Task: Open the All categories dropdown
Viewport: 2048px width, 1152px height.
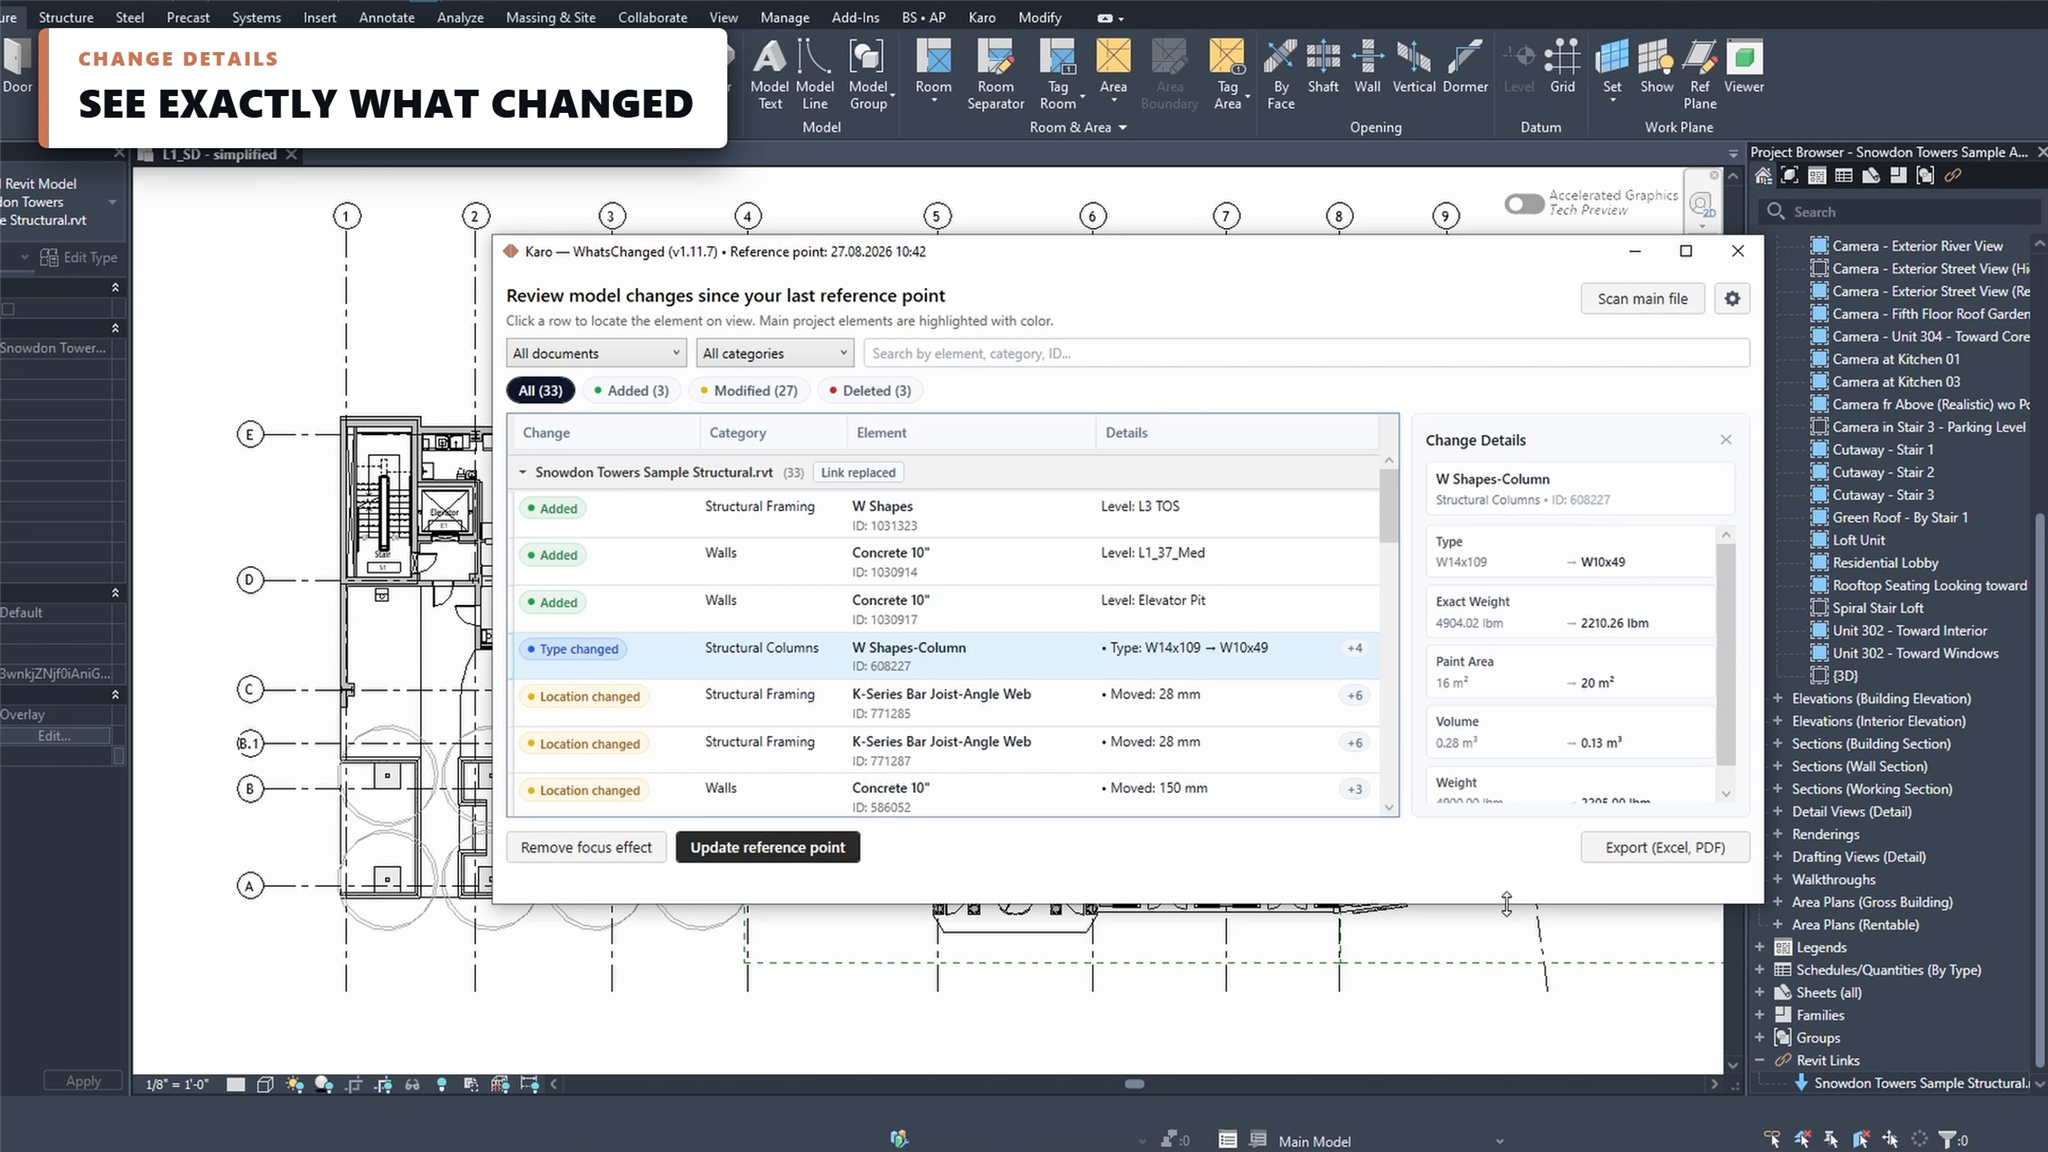Action: tap(775, 353)
